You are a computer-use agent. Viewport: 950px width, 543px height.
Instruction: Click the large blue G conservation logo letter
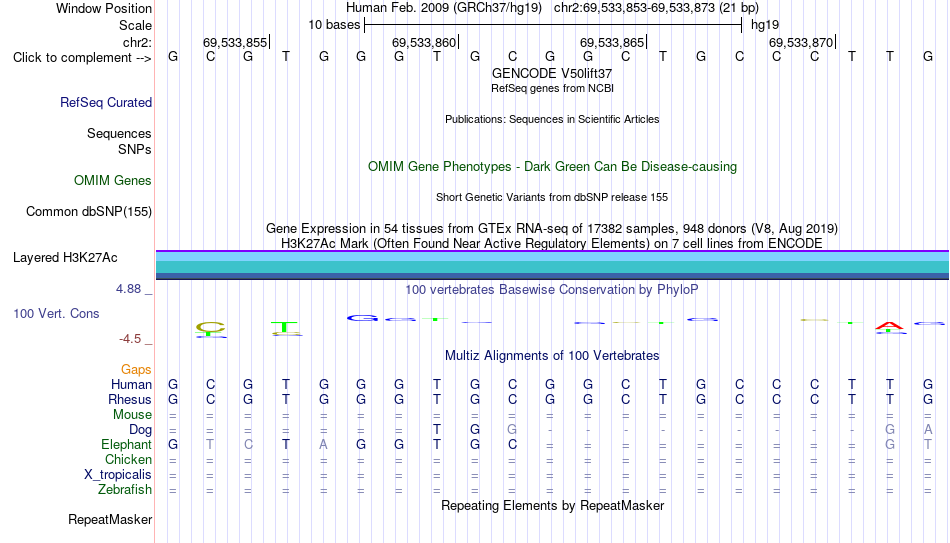pyautogui.click(x=362, y=318)
